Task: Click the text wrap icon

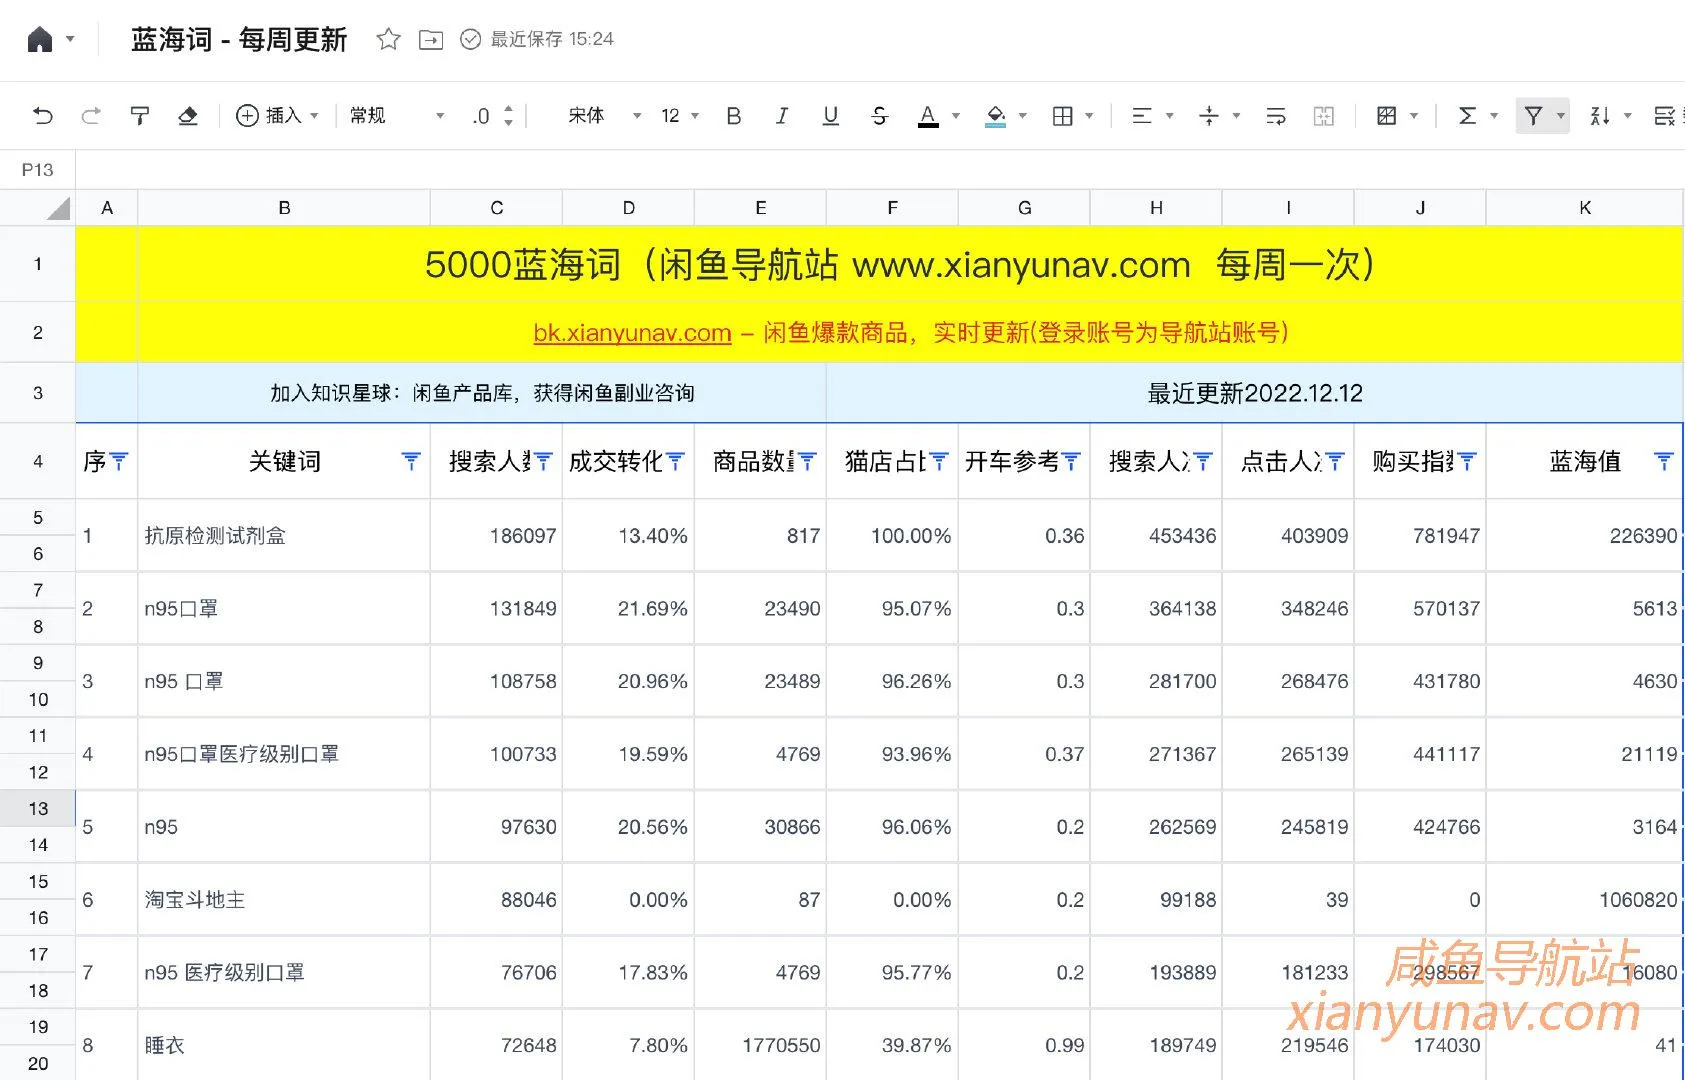Action: click(x=1275, y=116)
